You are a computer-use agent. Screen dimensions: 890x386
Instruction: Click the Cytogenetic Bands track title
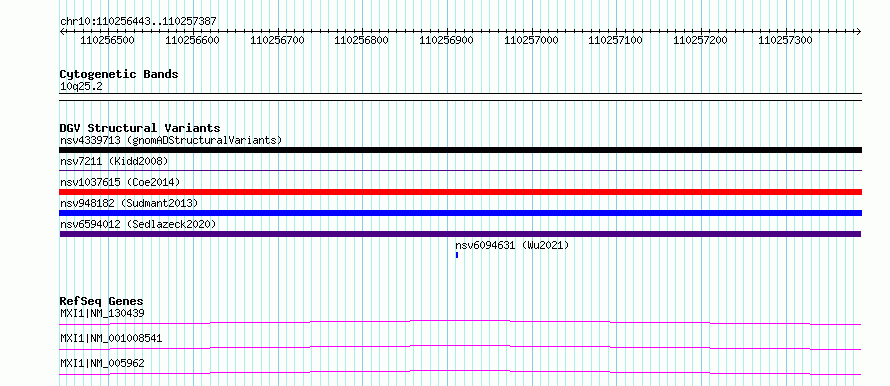(x=119, y=74)
